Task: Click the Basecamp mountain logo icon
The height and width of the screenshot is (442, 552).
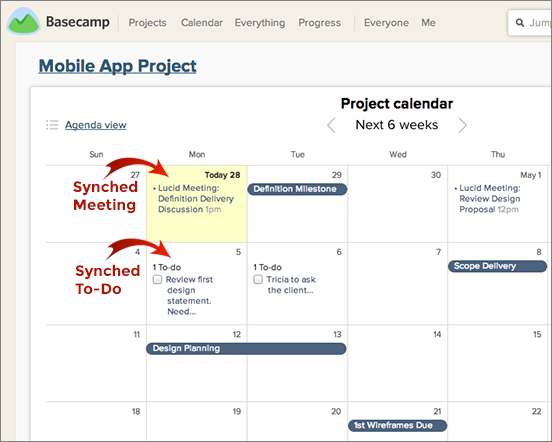Action: point(24,21)
